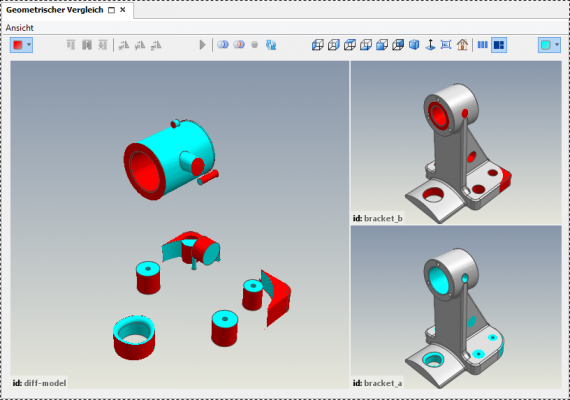Click the 'id: bracket_b' label
The height and width of the screenshot is (400, 570).
(x=378, y=218)
